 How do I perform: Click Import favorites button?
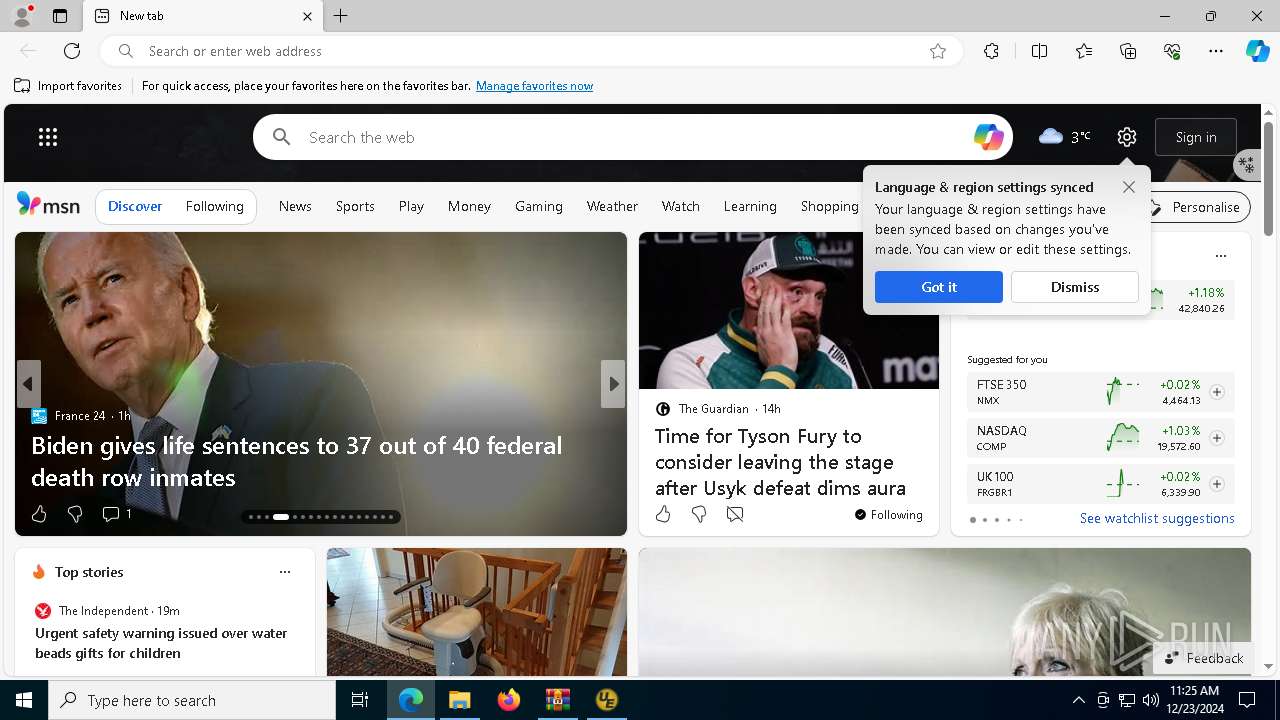pos(68,86)
